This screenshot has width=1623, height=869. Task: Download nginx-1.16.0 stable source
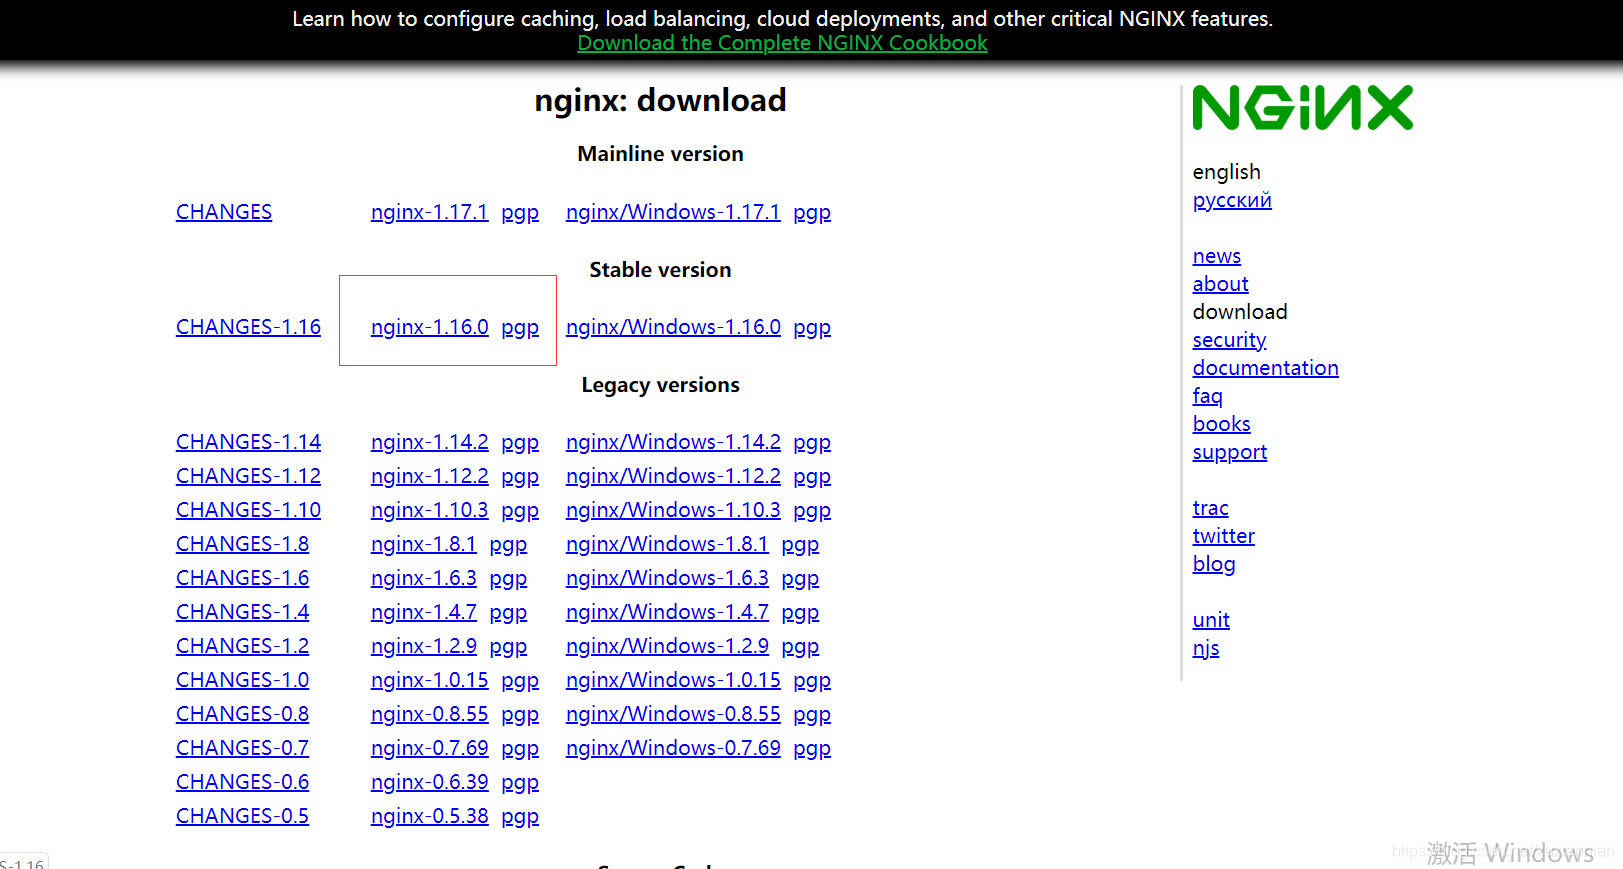pyautogui.click(x=429, y=327)
